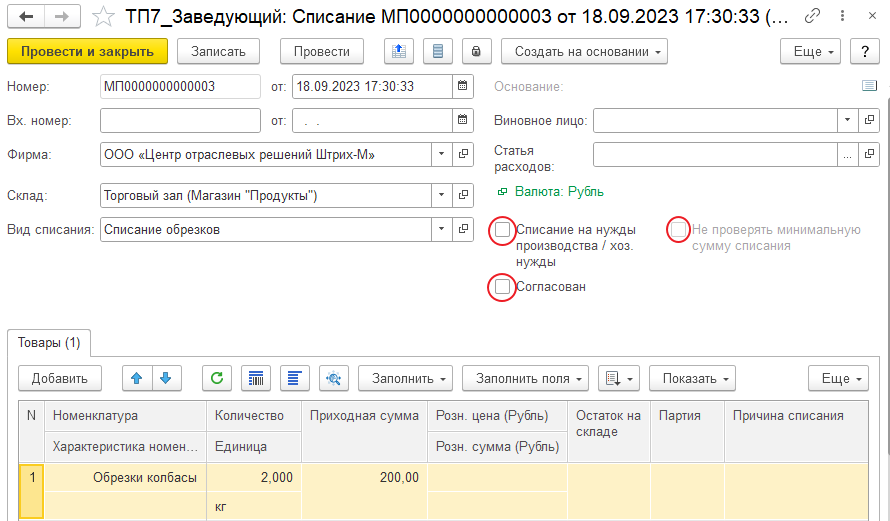Enable 'Списание на нужды производства' checkbox
The width and height of the screenshot is (890, 521).
pos(503,230)
